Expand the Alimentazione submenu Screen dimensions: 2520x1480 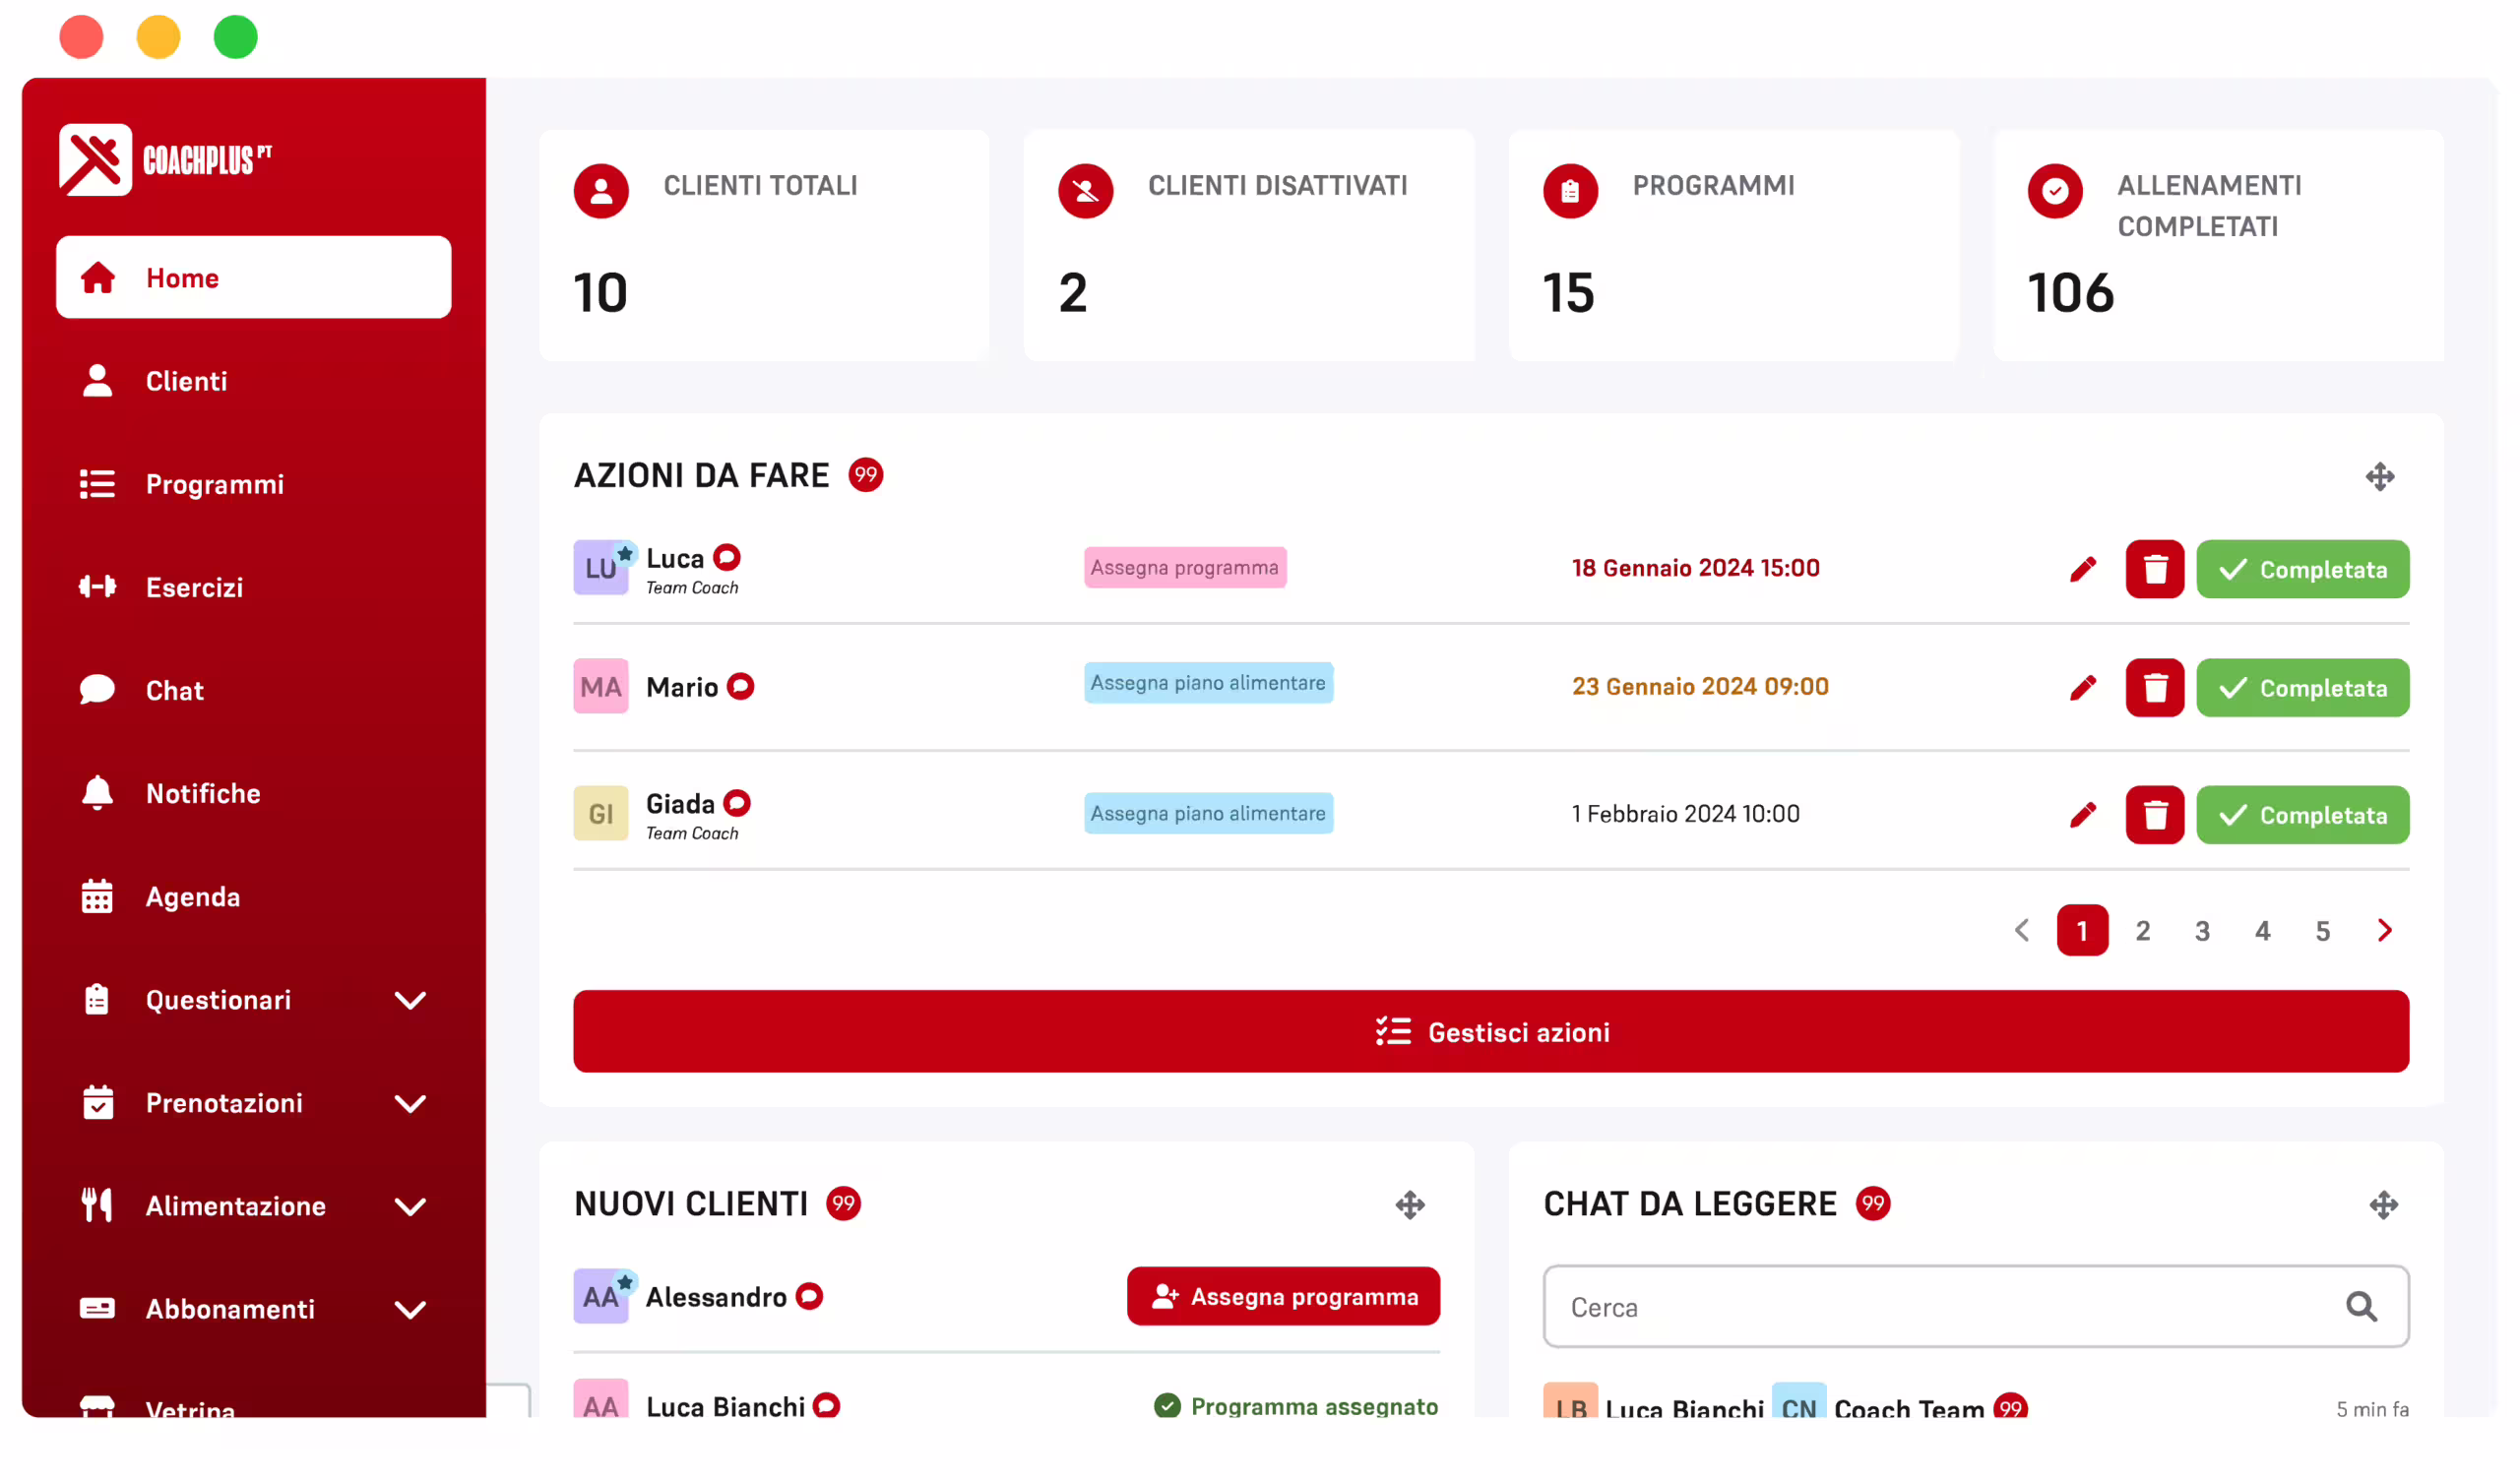(x=410, y=1206)
